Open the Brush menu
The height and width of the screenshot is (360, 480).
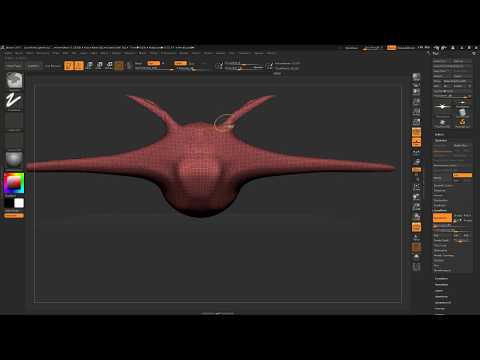point(19,53)
